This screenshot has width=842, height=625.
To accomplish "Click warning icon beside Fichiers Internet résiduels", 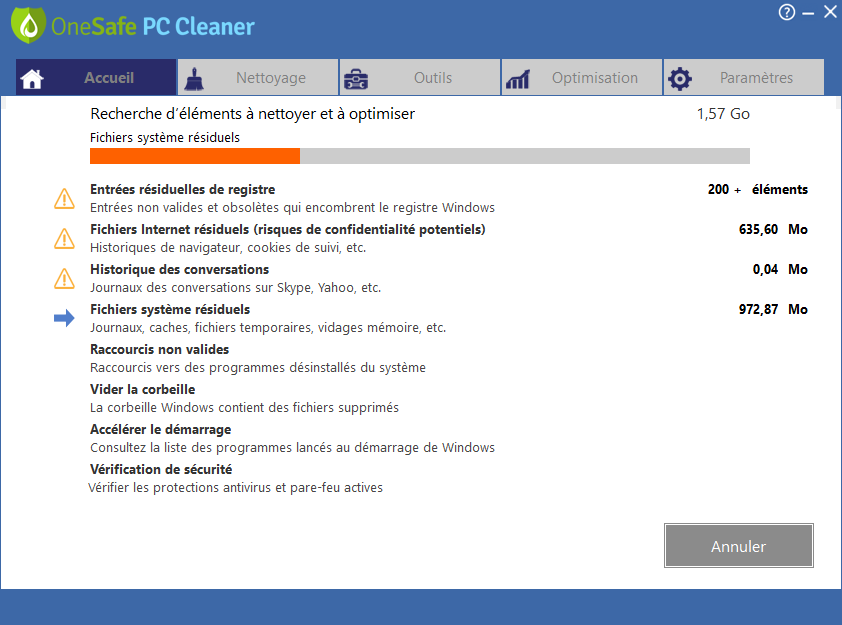I will click(x=64, y=238).
